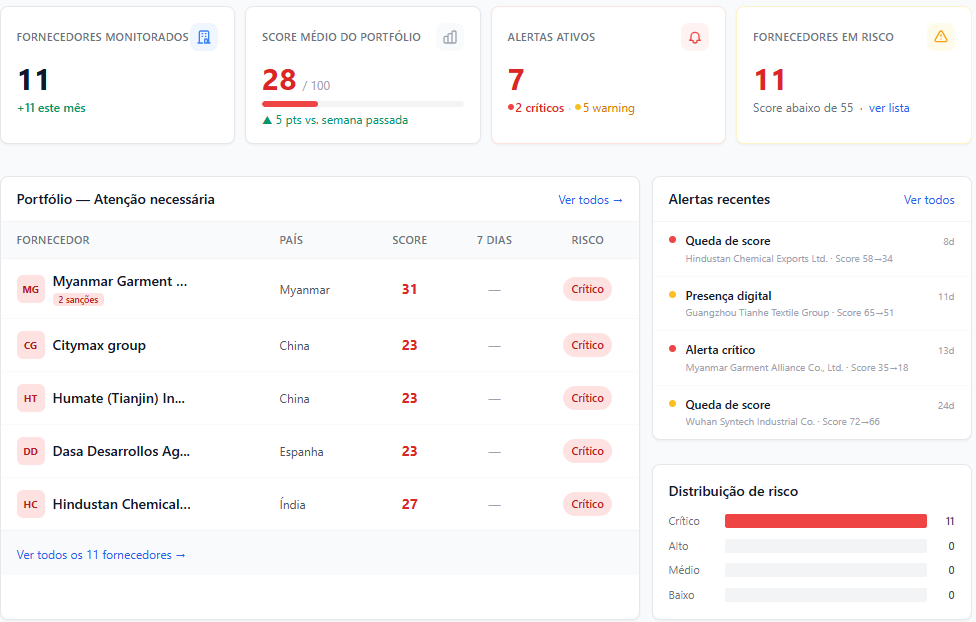This screenshot has width=976, height=622.
Task: Select the CG avatar for Citymax group
Action: (30, 345)
